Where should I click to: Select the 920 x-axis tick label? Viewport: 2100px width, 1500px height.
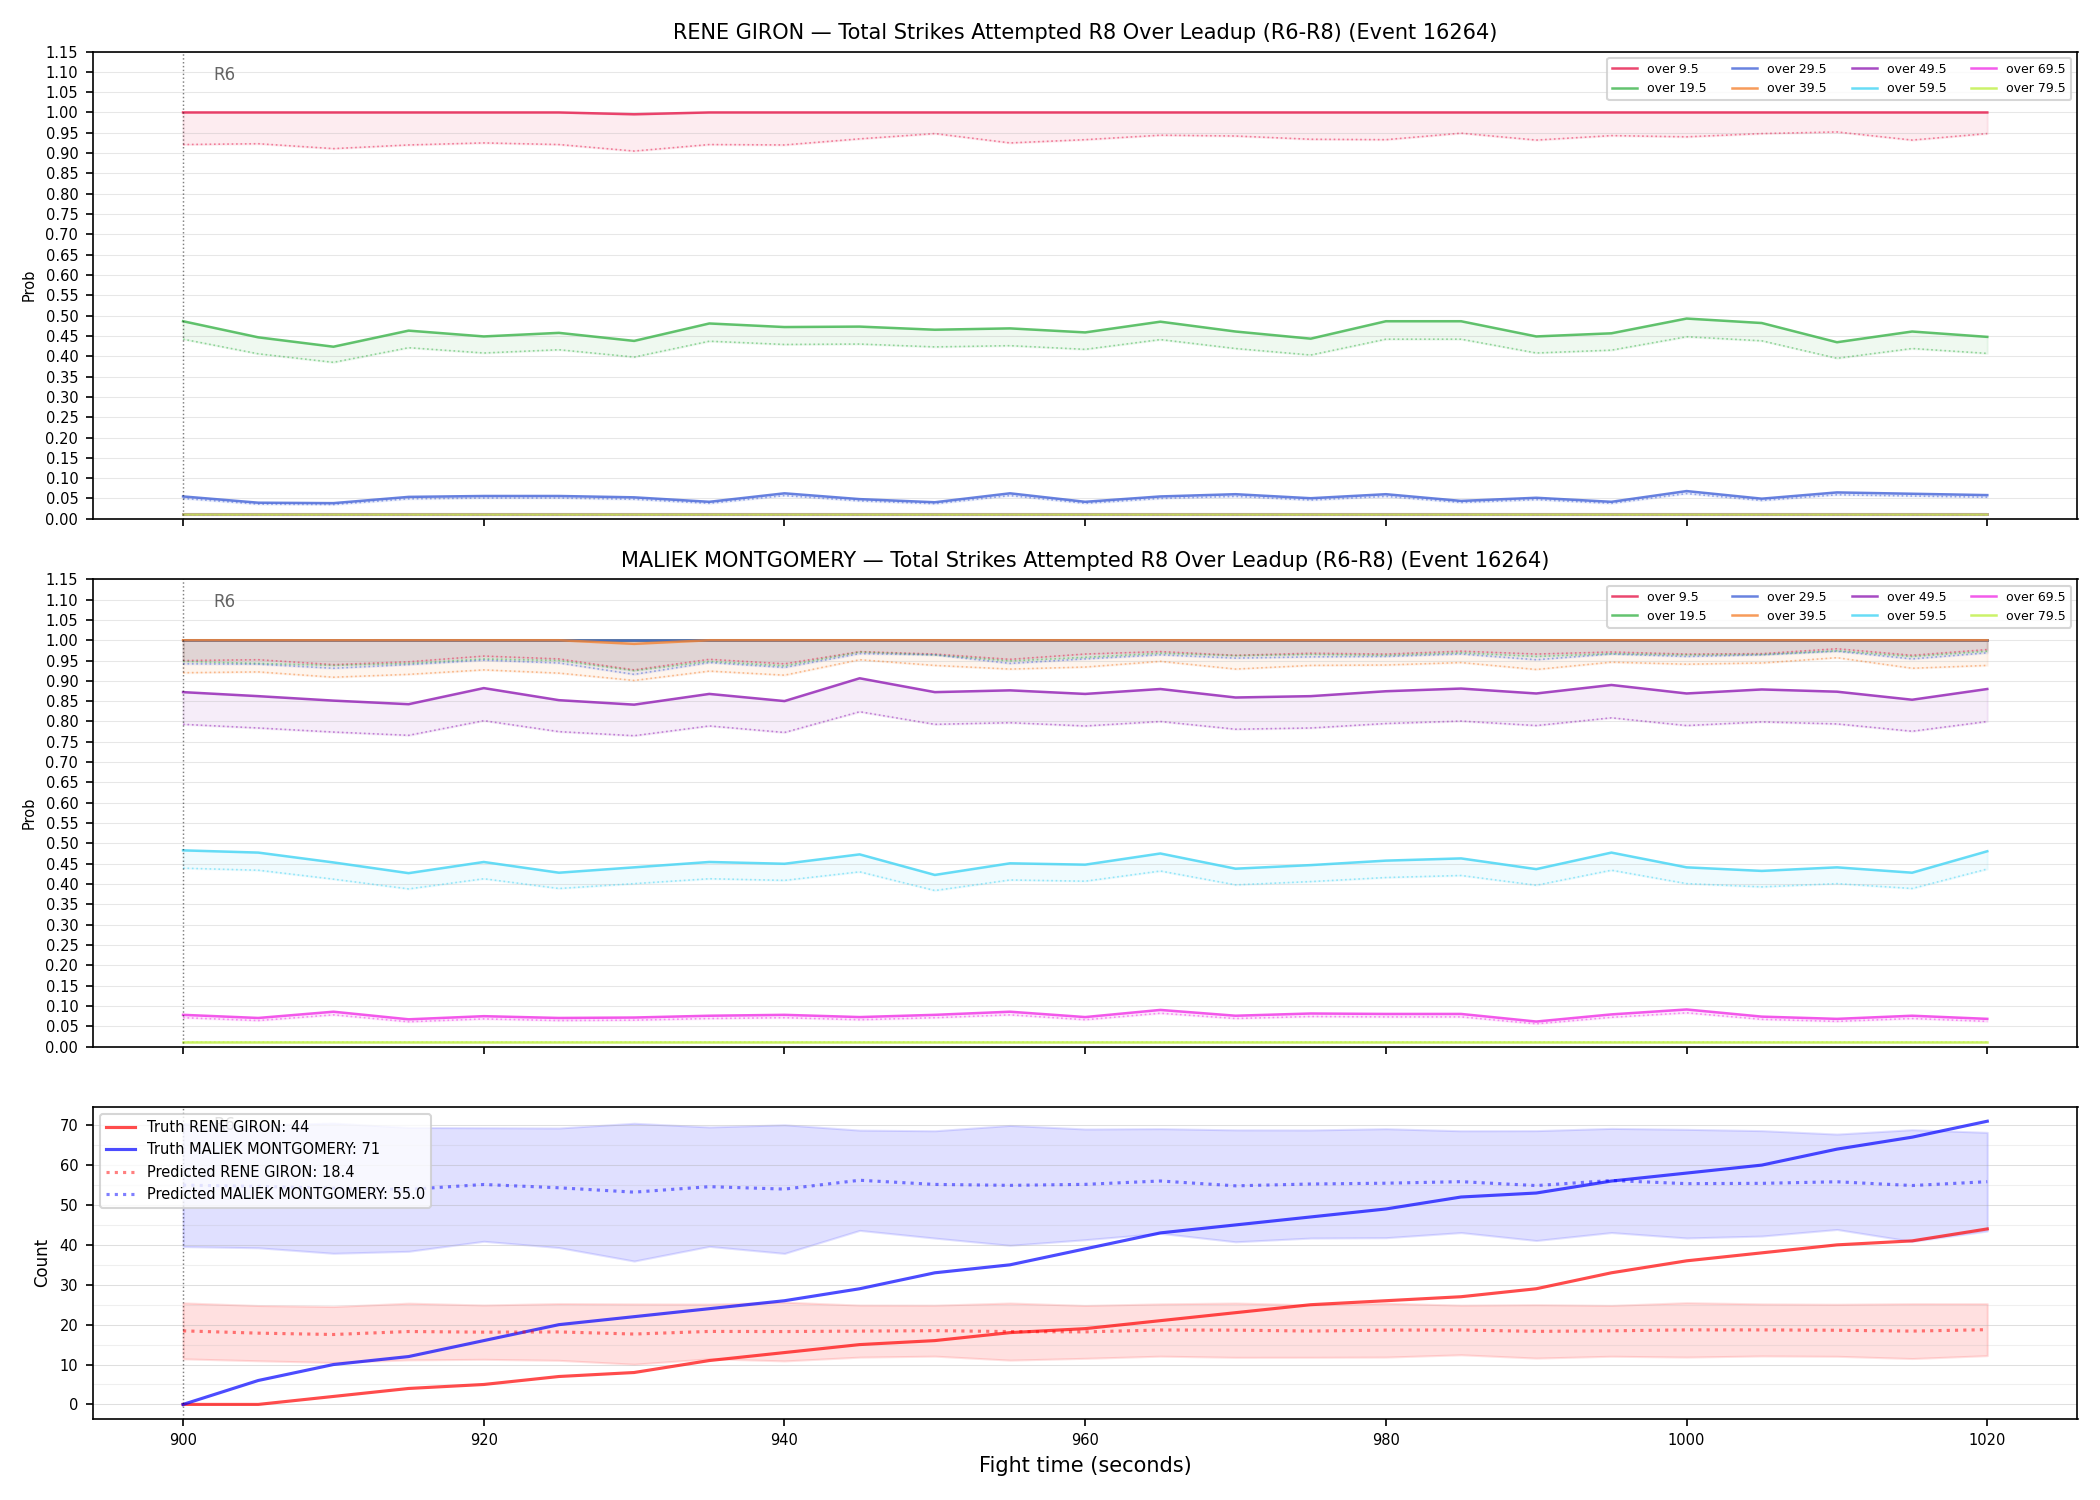pos(484,1439)
